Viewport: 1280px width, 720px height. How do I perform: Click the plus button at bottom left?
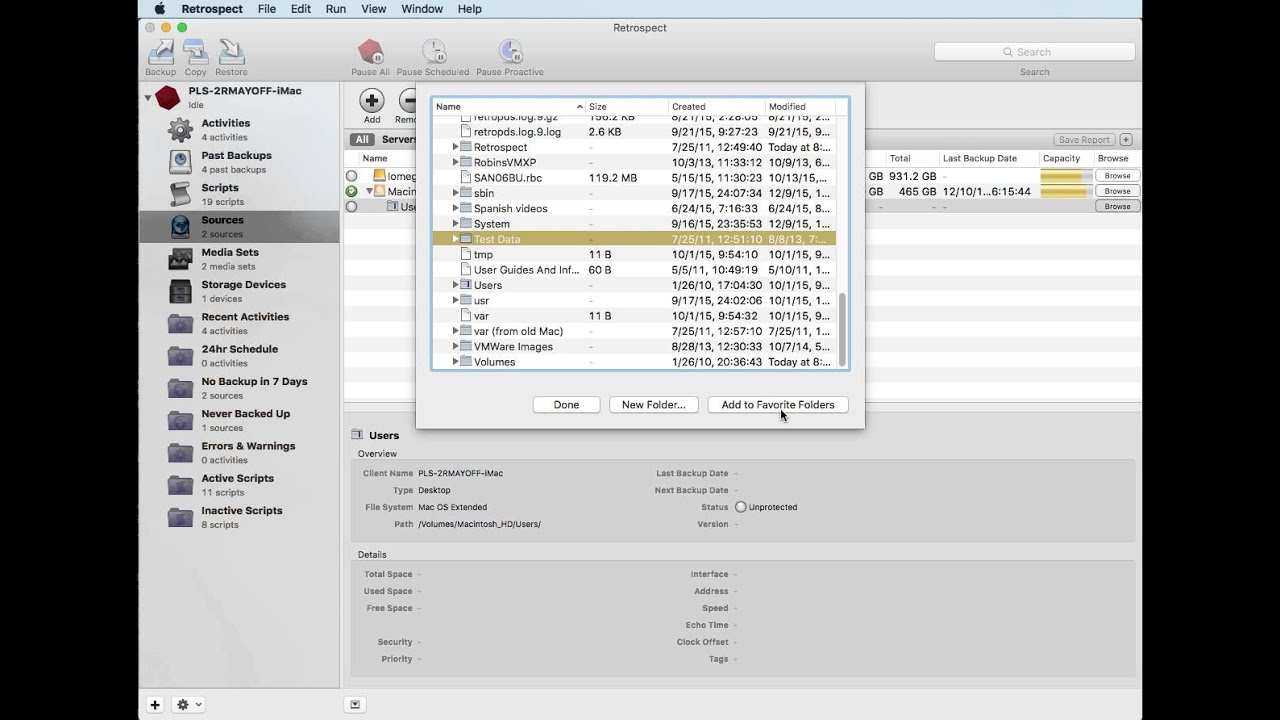pos(155,705)
